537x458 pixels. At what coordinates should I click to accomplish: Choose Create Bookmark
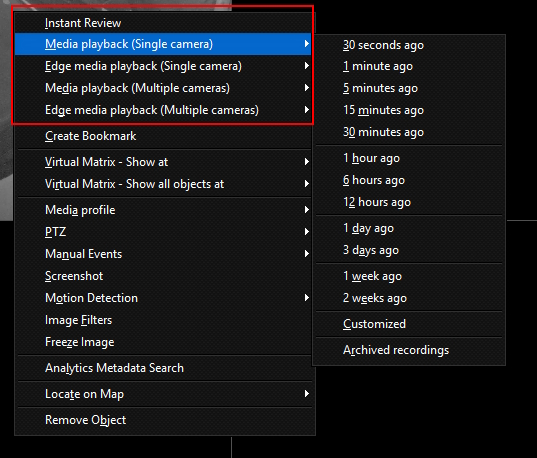point(164,136)
